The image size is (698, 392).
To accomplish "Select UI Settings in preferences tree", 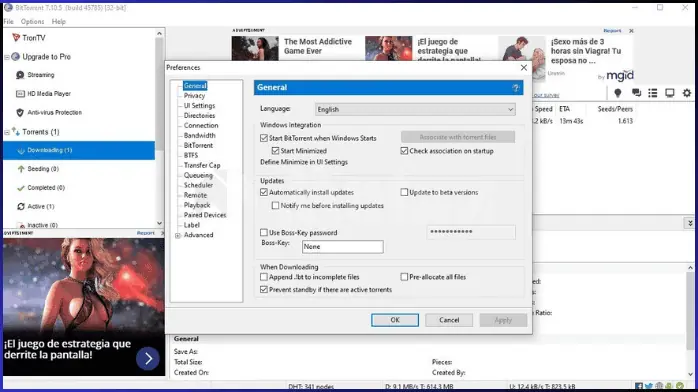I will [x=199, y=106].
